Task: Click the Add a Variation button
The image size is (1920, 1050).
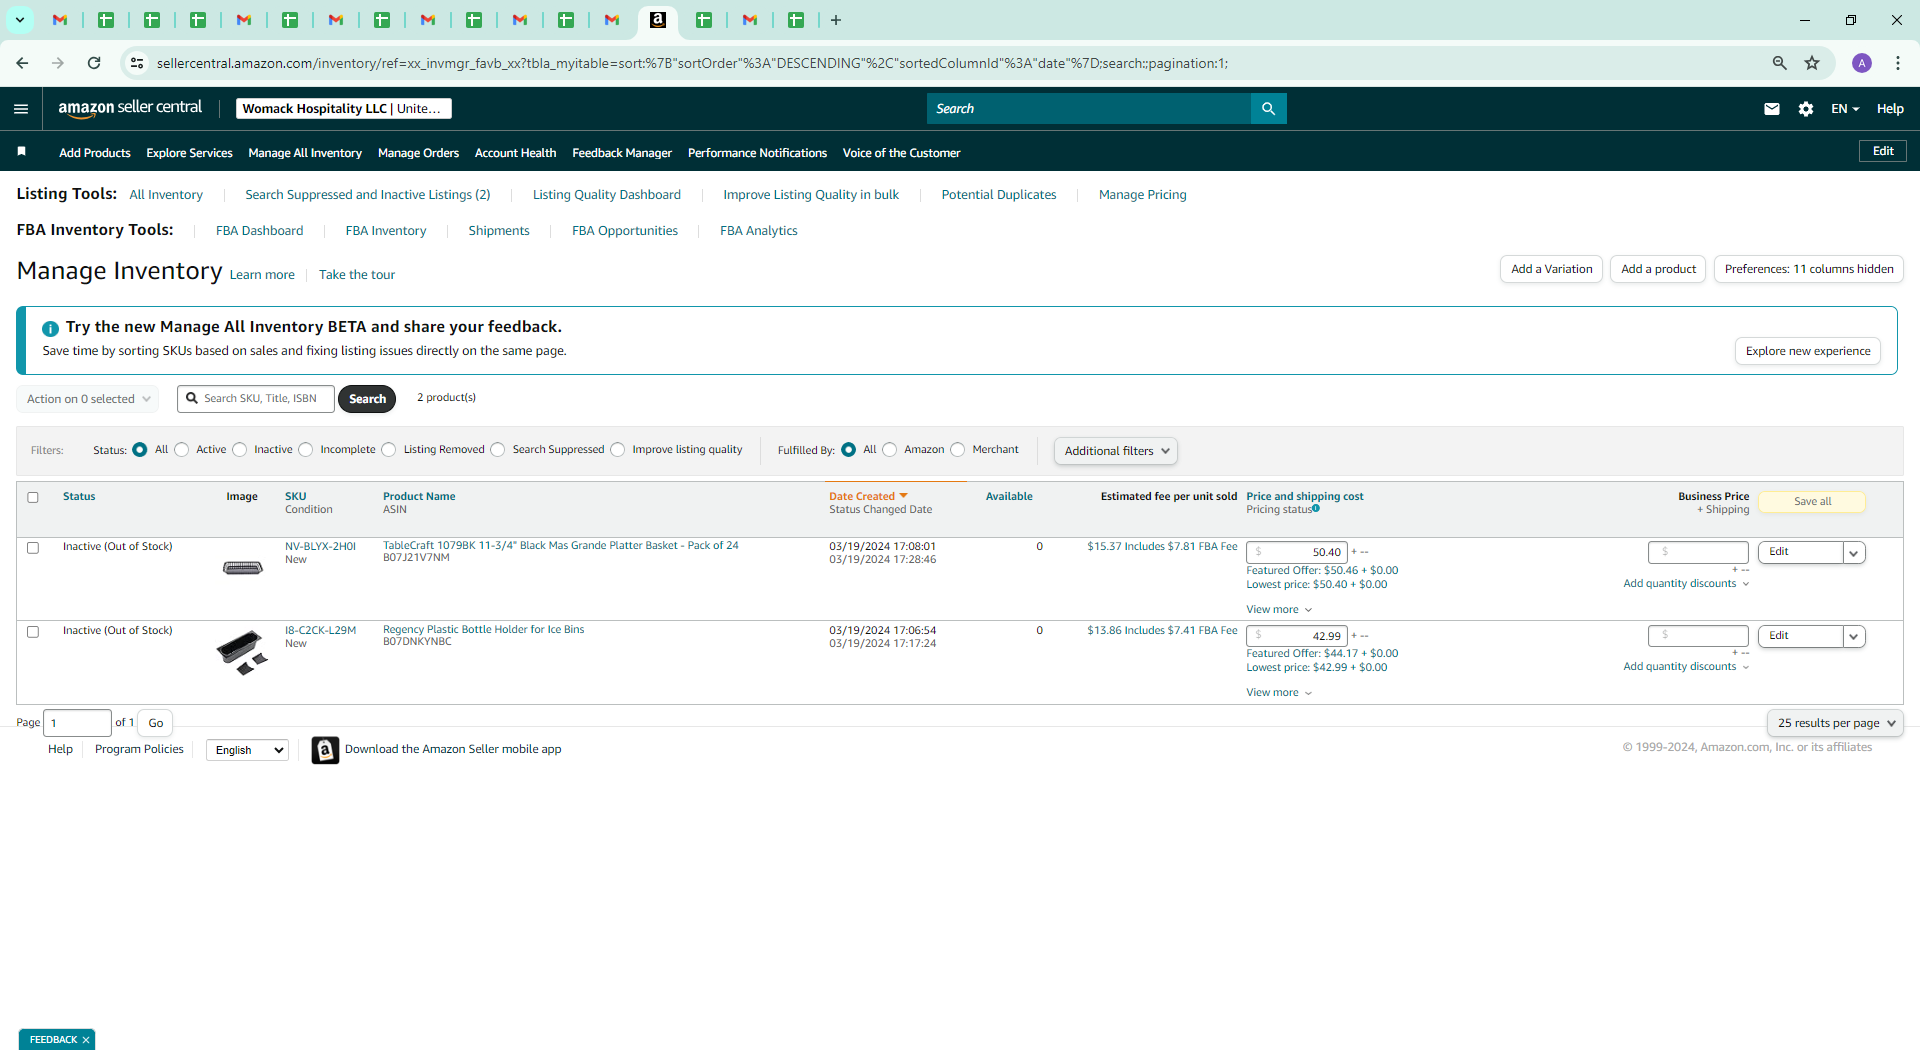Action: click(x=1551, y=269)
